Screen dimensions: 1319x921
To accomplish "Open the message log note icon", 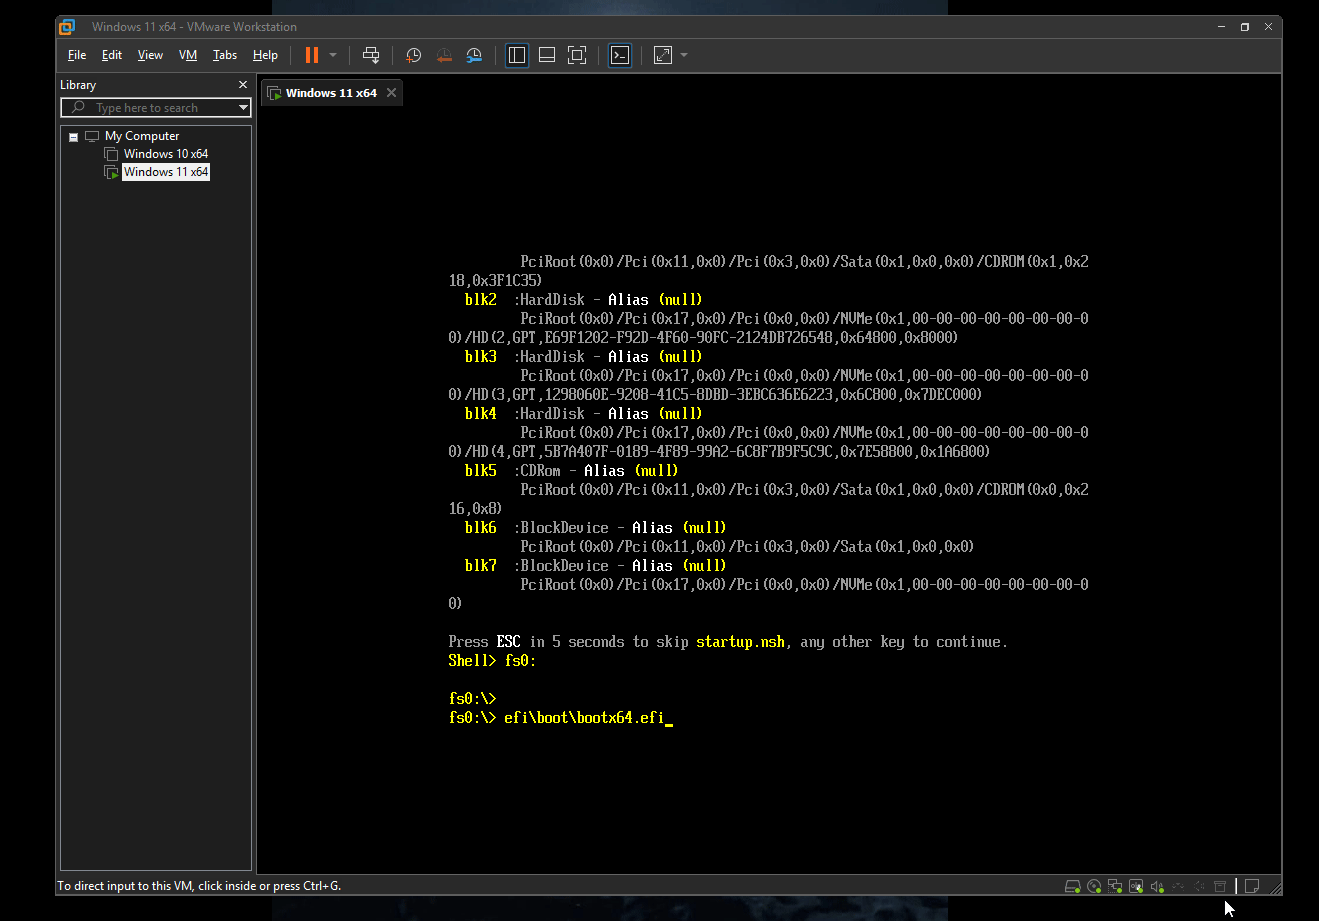I will [1251, 886].
